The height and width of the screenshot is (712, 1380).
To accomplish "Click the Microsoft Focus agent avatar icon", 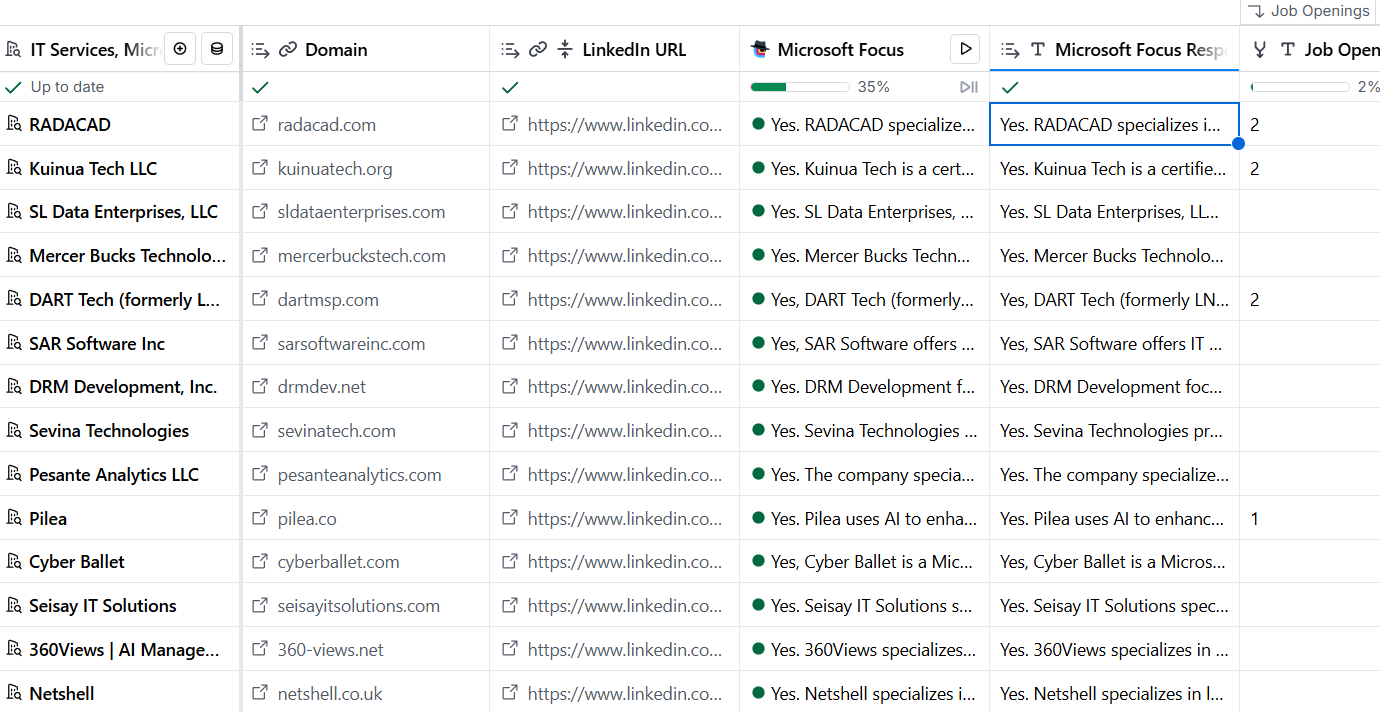I will click(760, 49).
